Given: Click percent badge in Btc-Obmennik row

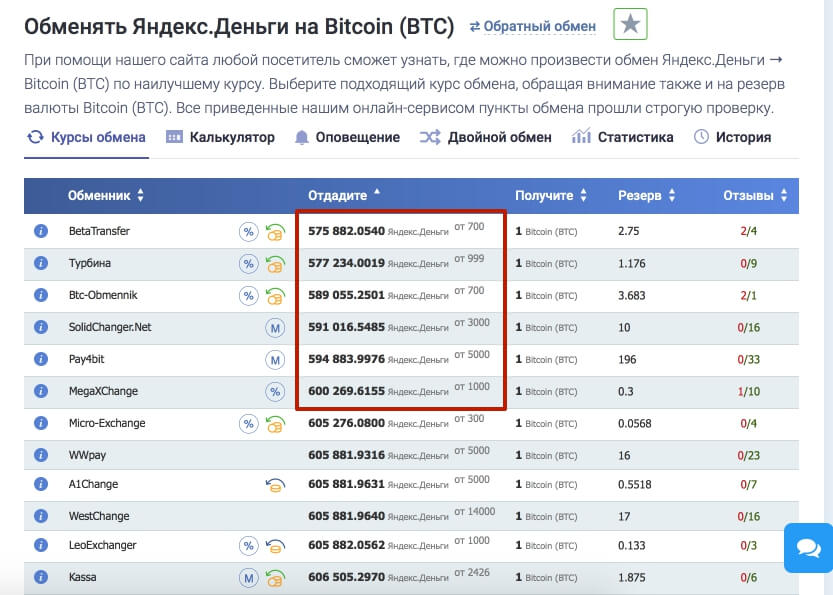Looking at the screenshot, I should tap(248, 296).
